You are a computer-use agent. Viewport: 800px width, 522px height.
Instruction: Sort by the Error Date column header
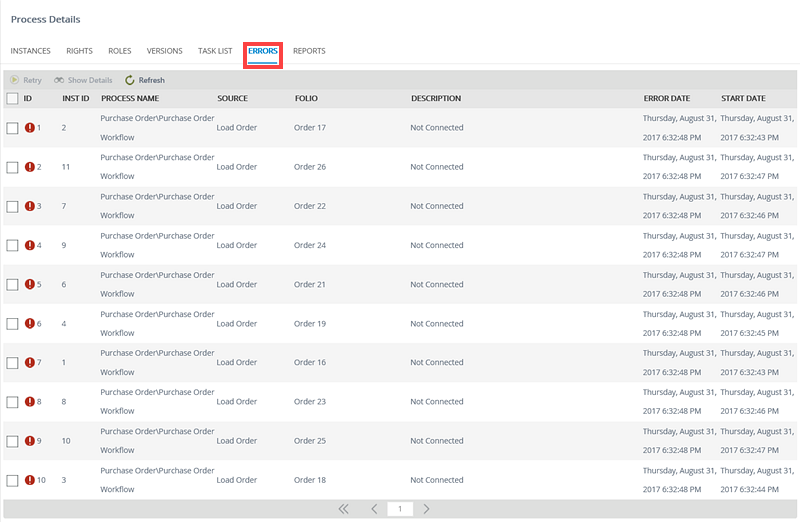click(666, 99)
